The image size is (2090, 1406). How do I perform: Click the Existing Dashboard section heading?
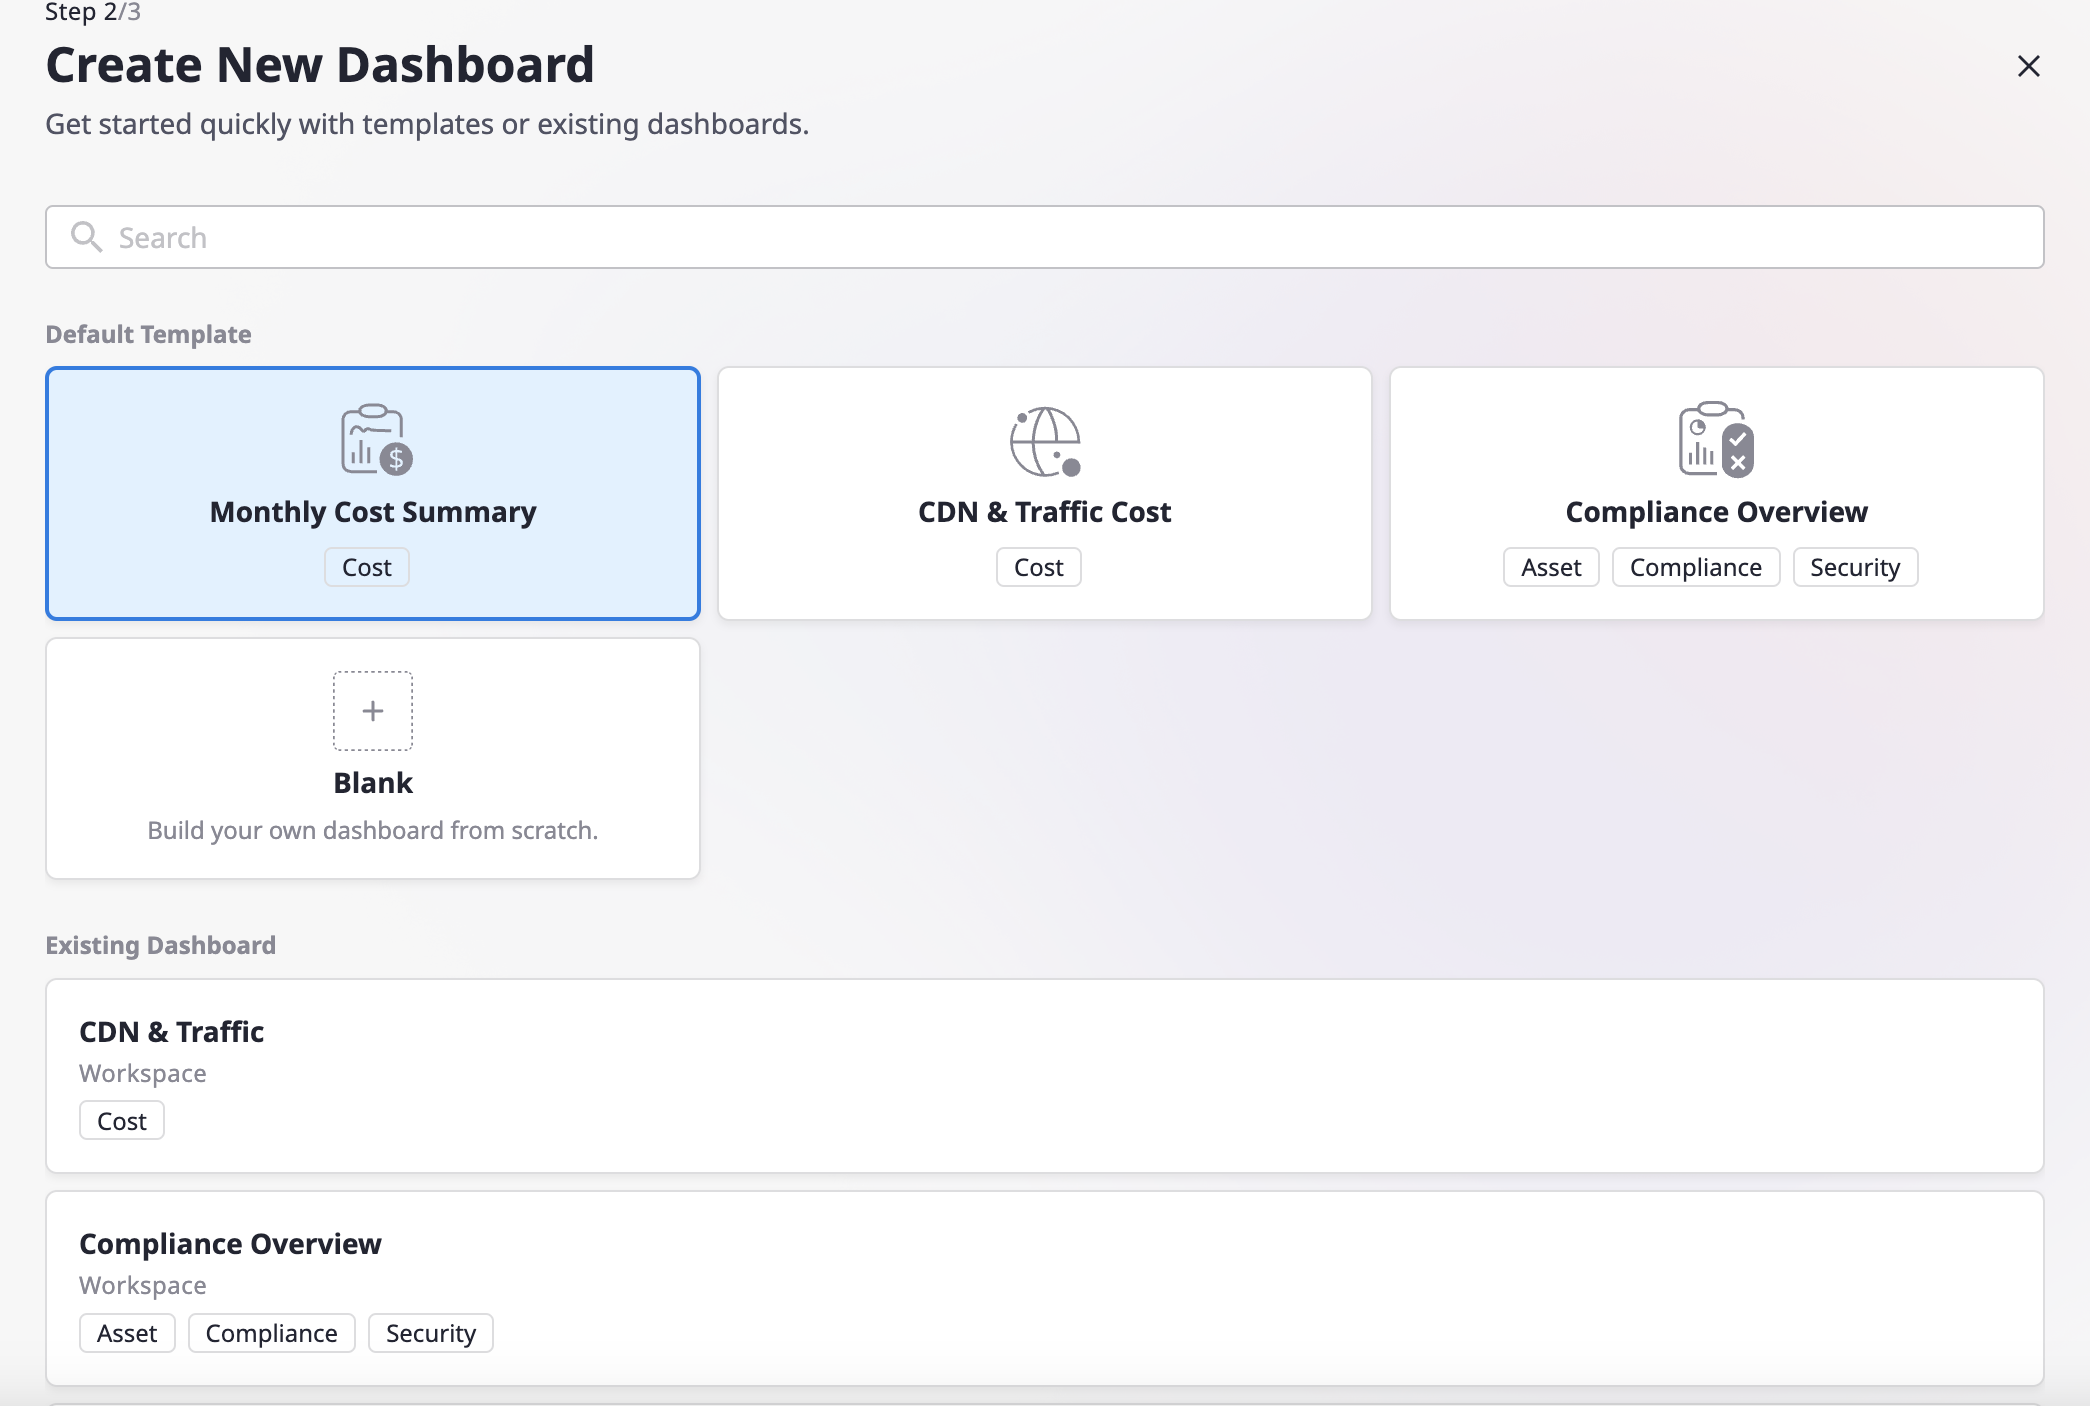160,945
